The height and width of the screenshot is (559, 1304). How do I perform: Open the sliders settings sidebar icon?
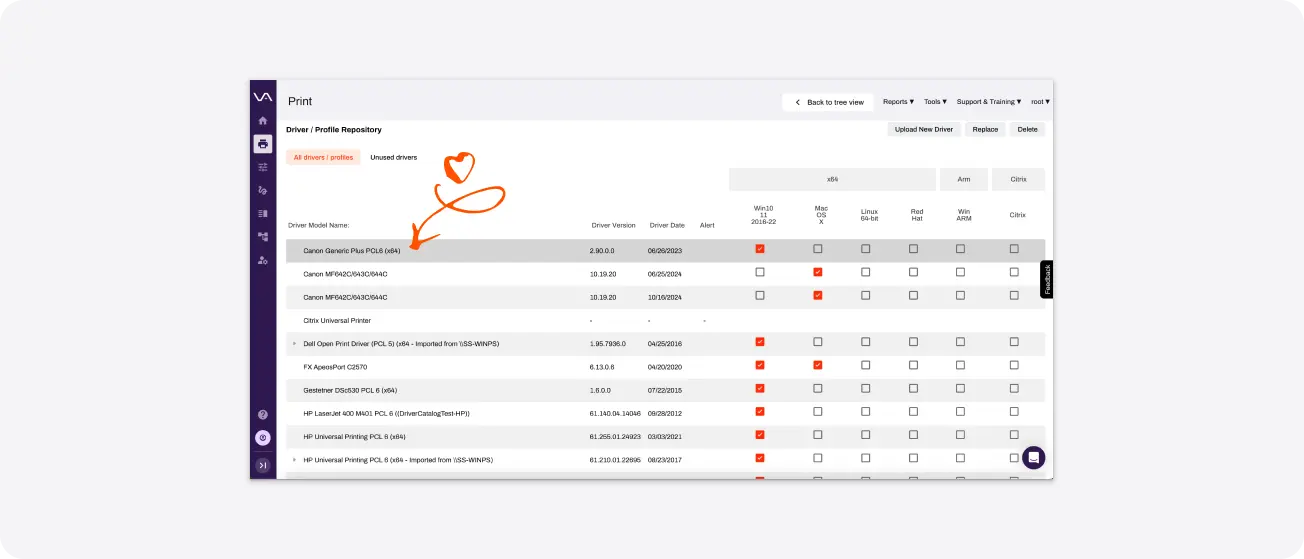pyautogui.click(x=263, y=167)
